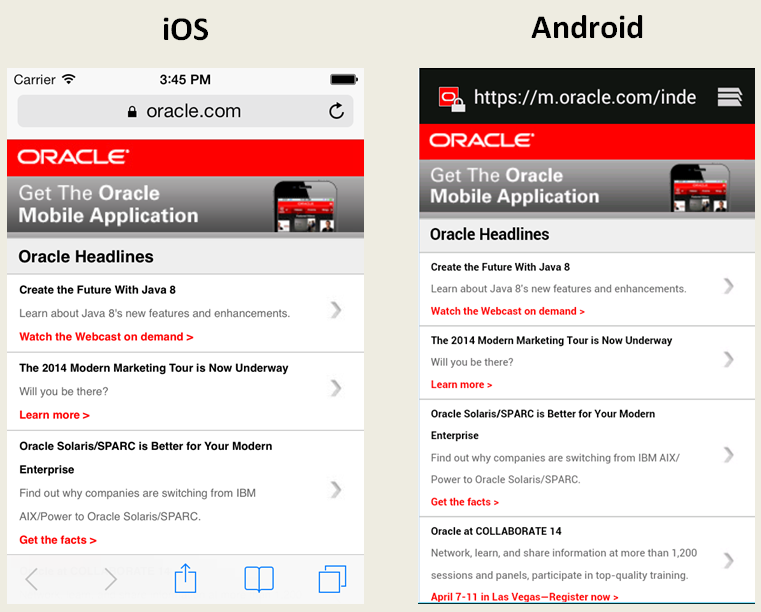
Task: Tap 'Oracle Headlines' section header on Android
Action: [587, 234]
